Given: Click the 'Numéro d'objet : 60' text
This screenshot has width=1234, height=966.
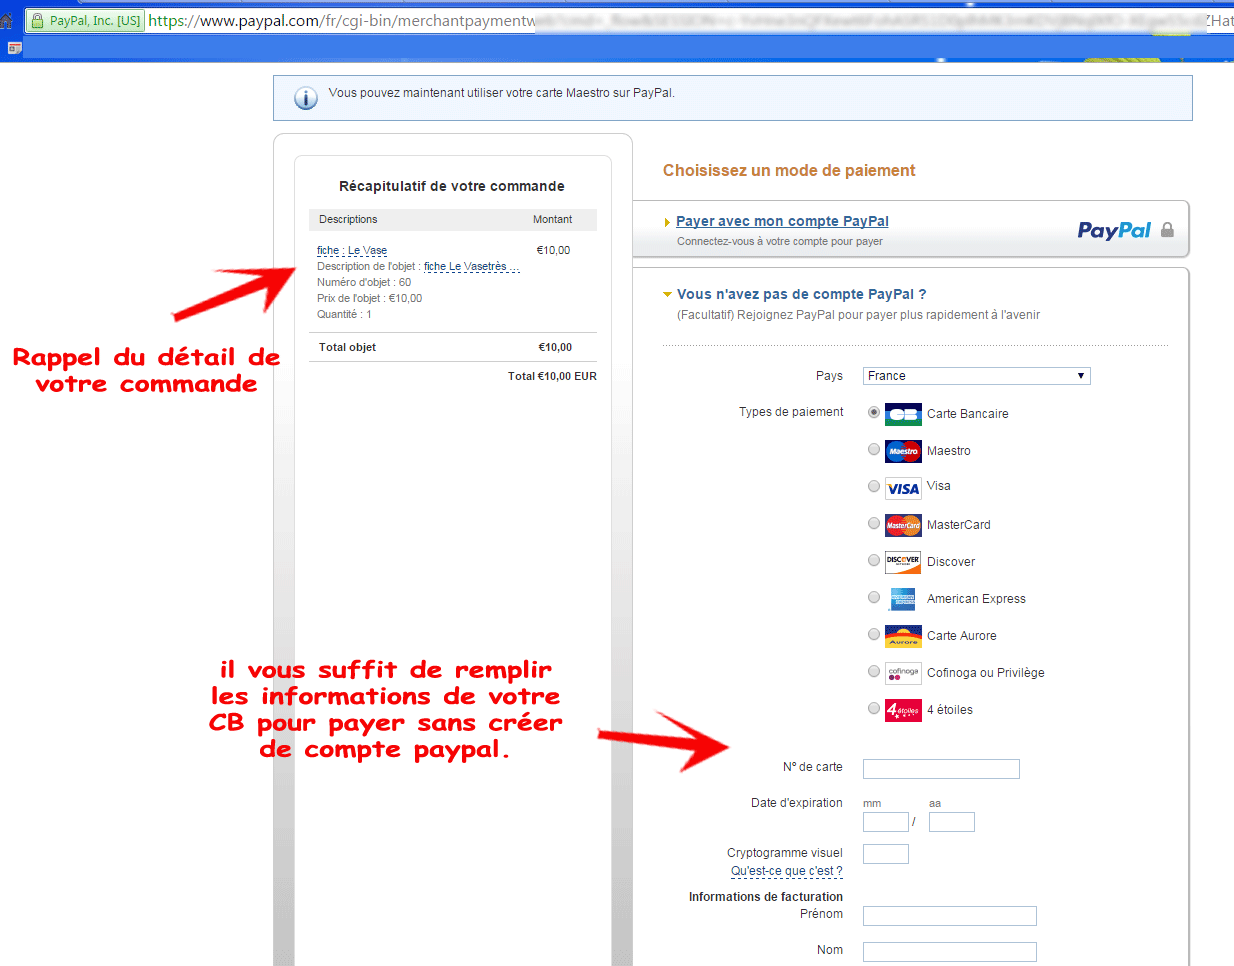Looking at the screenshot, I should pos(364,282).
